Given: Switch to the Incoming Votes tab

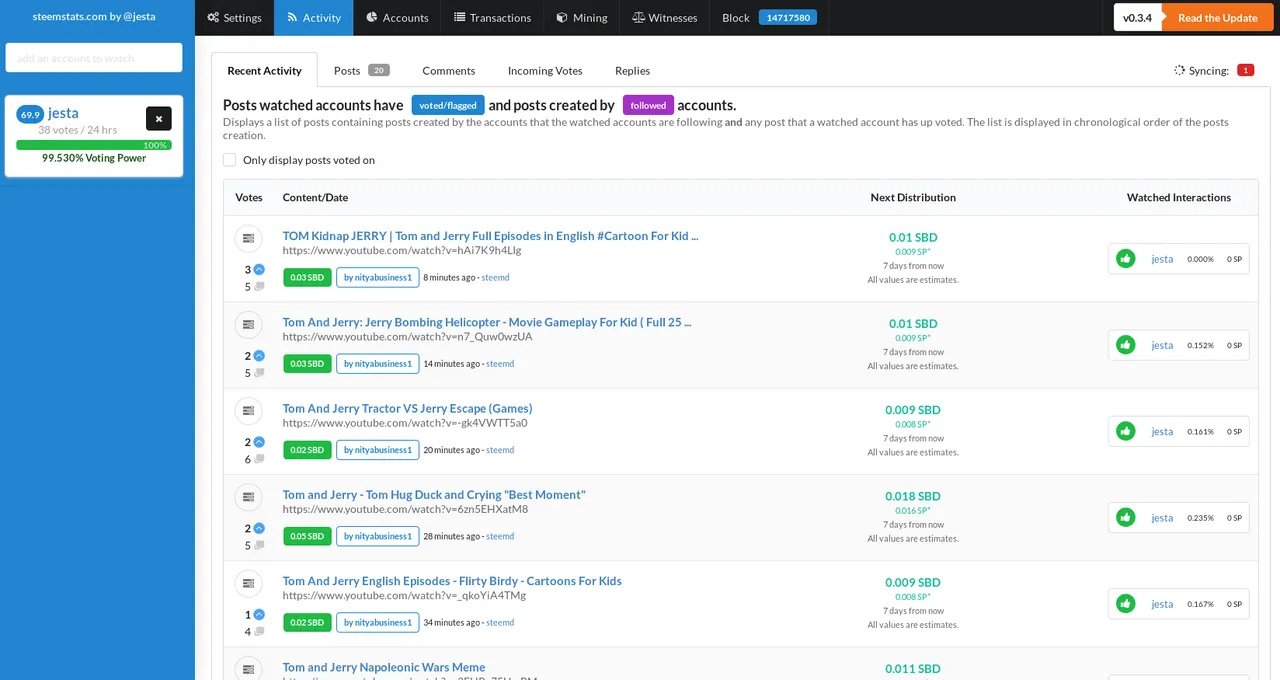Looking at the screenshot, I should coord(545,70).
